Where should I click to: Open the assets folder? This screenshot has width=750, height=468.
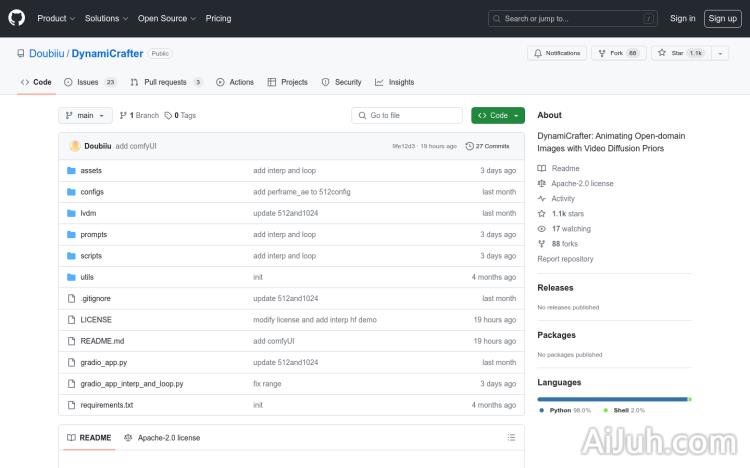tap(91, 171)
